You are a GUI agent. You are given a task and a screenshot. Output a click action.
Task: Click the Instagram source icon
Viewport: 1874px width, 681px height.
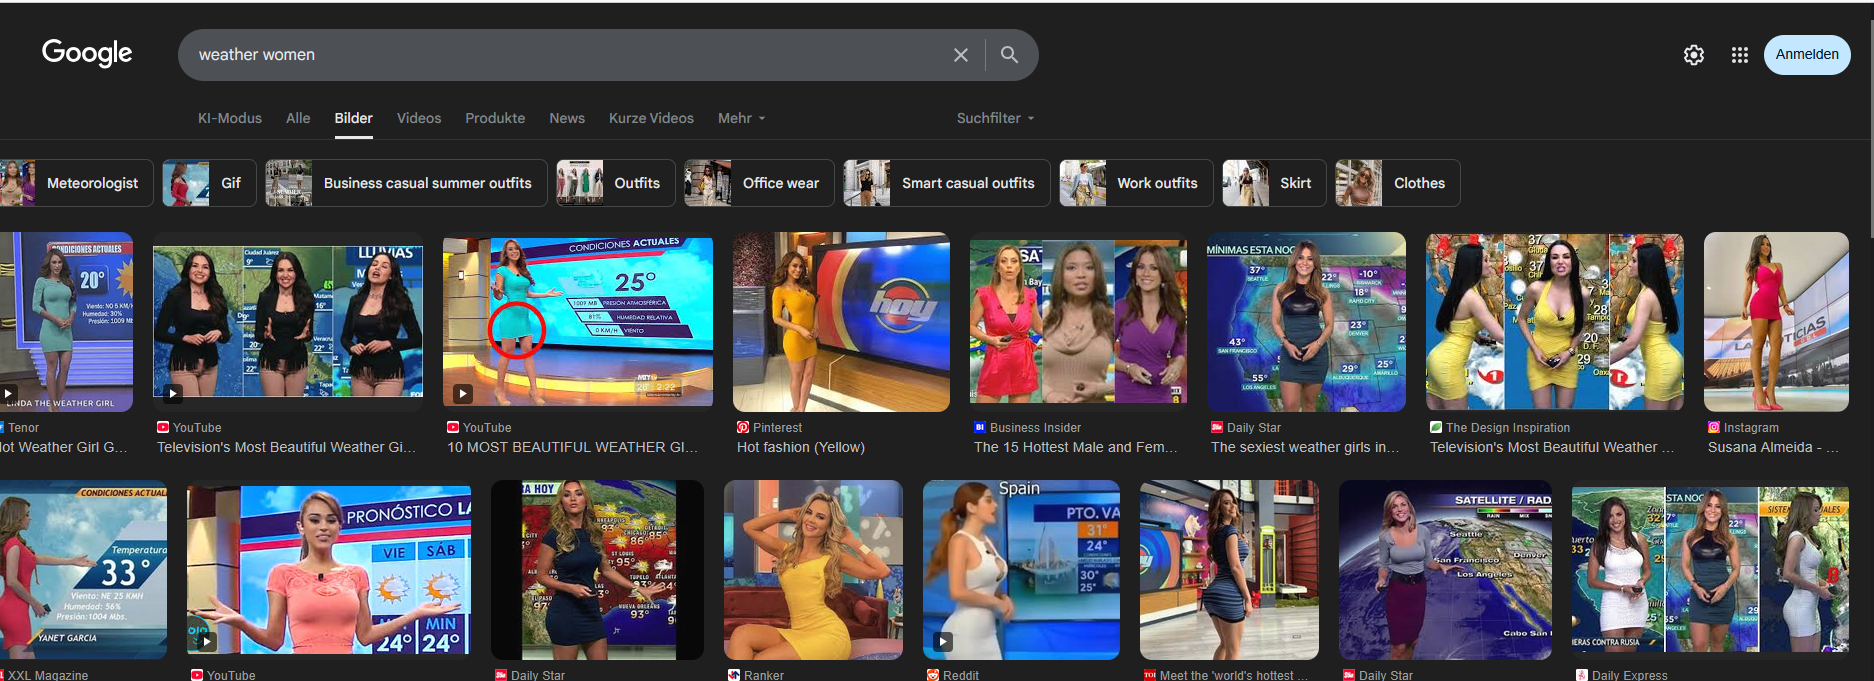(x=1714, y=427)
